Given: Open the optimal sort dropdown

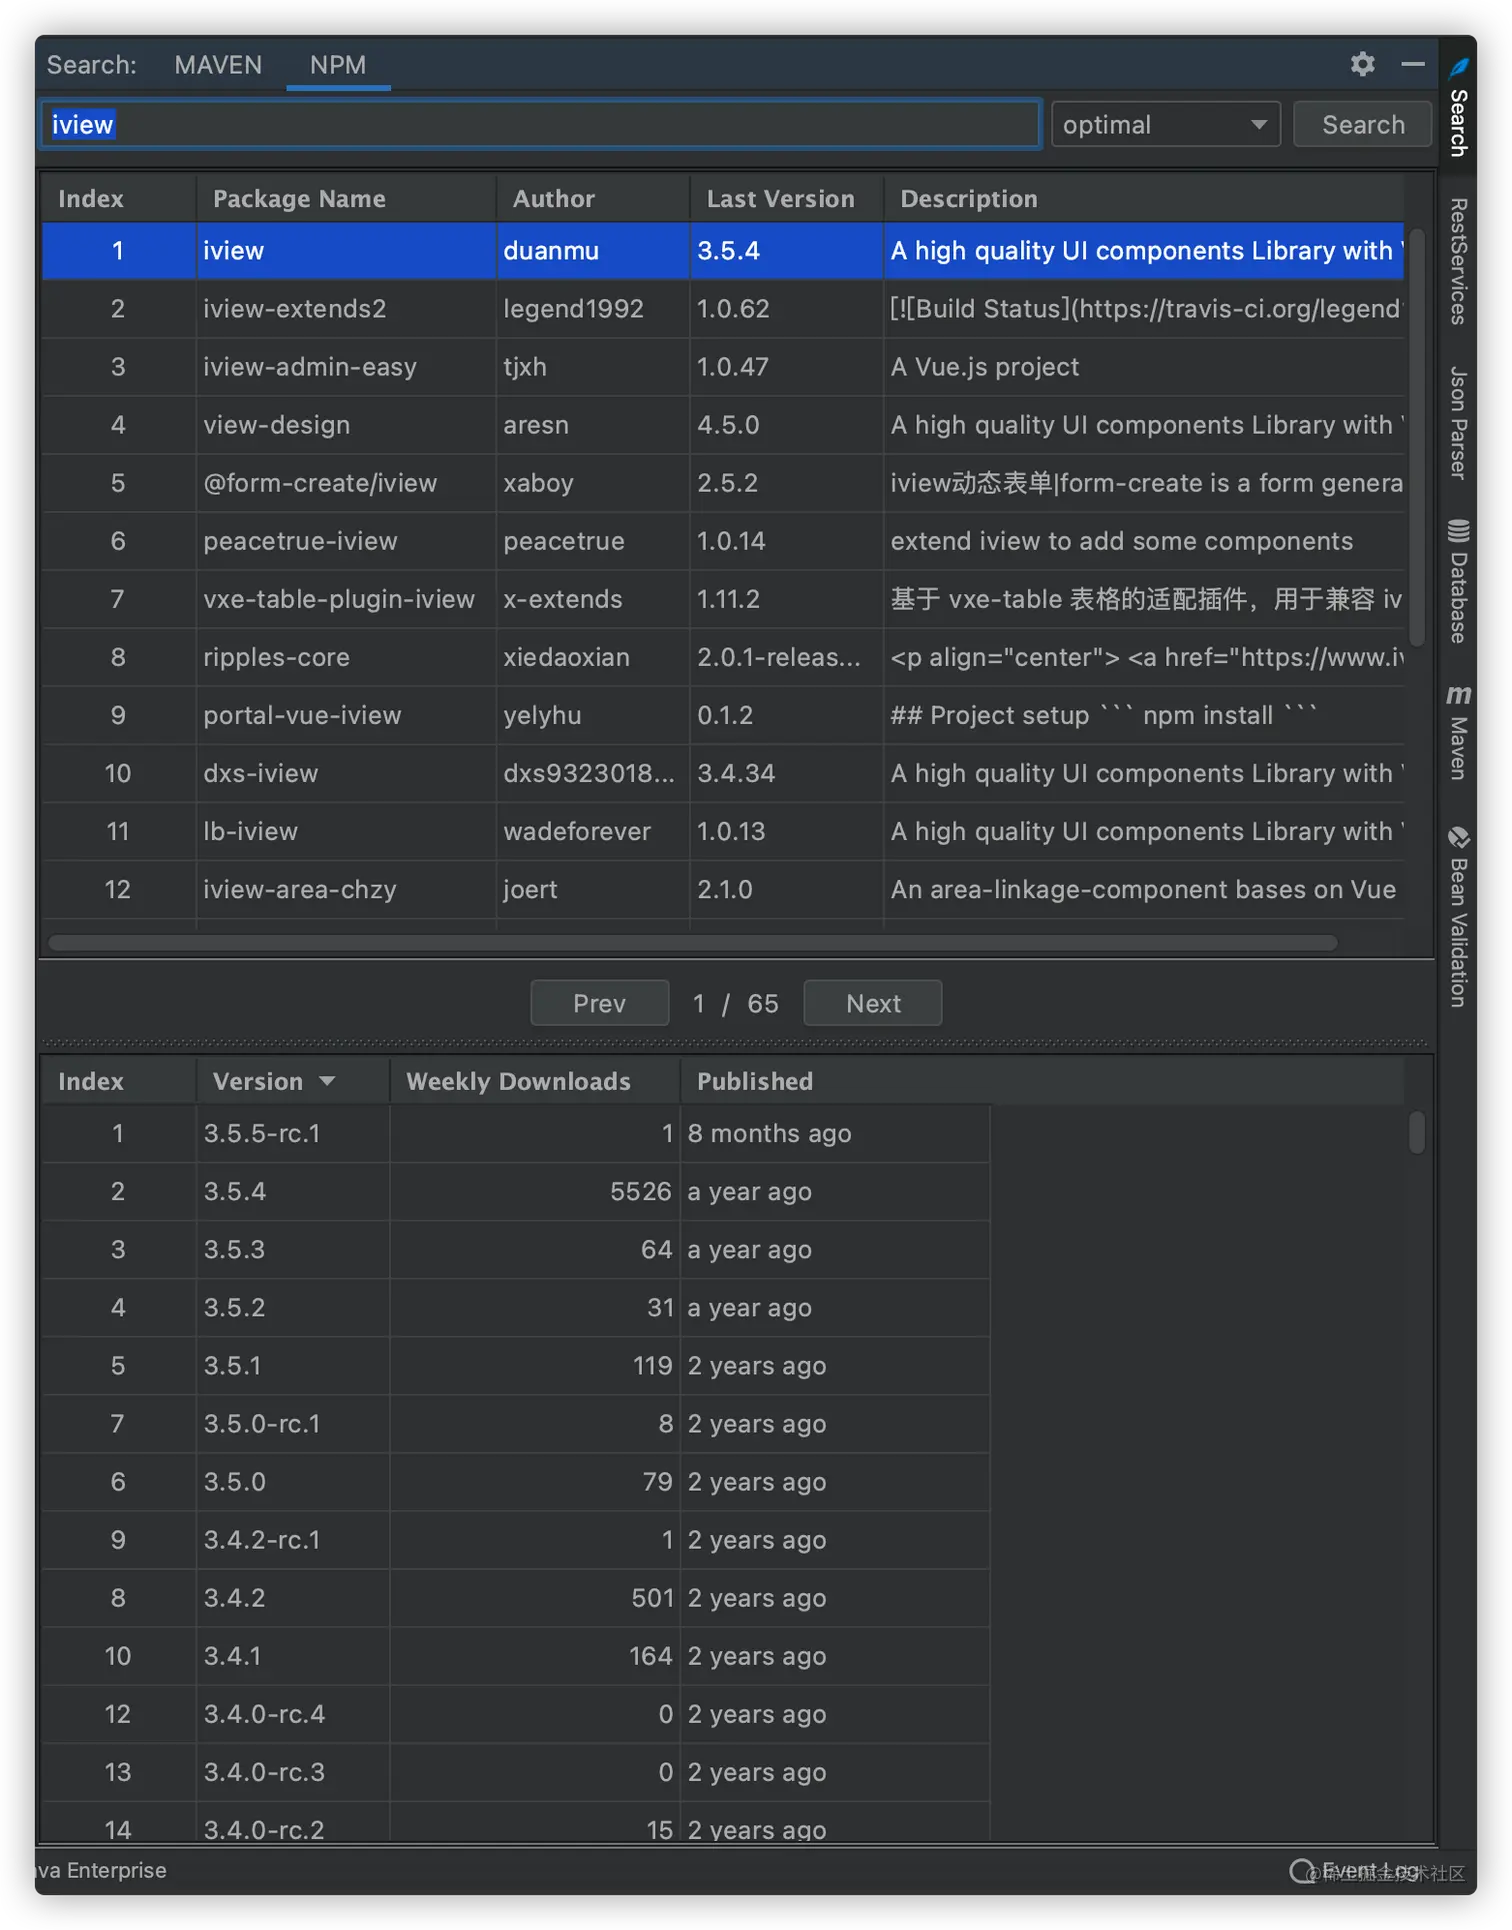Looking at the screenshot, I should [x=1165, y=125].
